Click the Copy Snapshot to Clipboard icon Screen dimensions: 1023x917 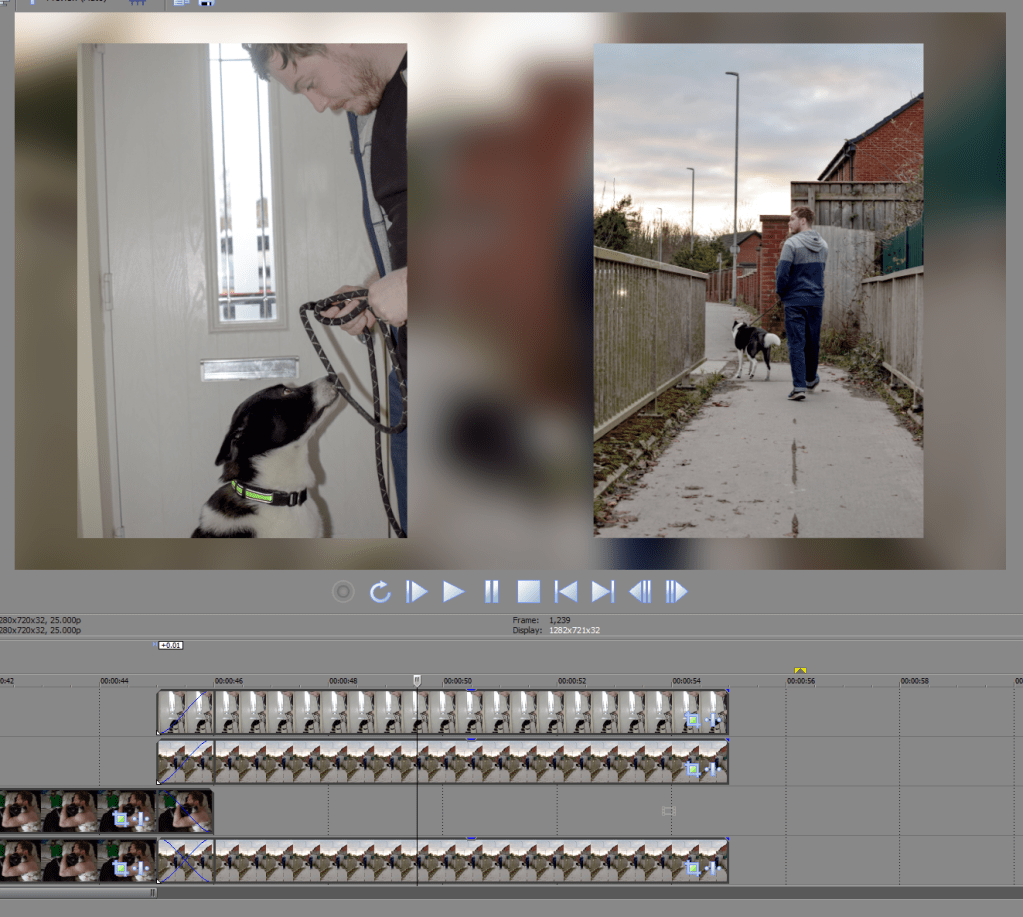182,4
